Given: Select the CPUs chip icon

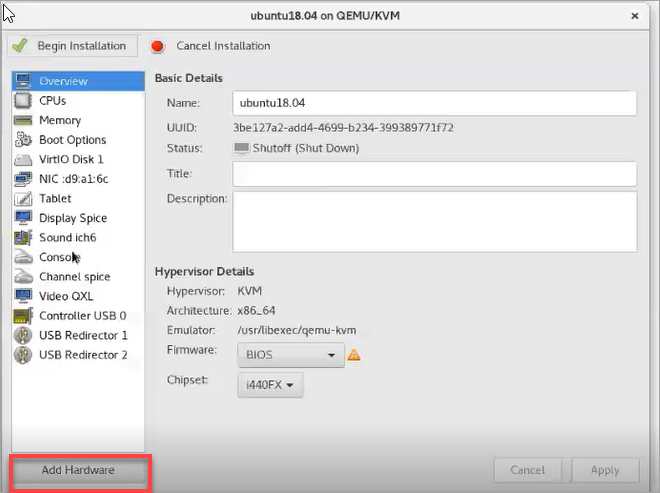Looking at the screenshot, I should tap(23, 101).
